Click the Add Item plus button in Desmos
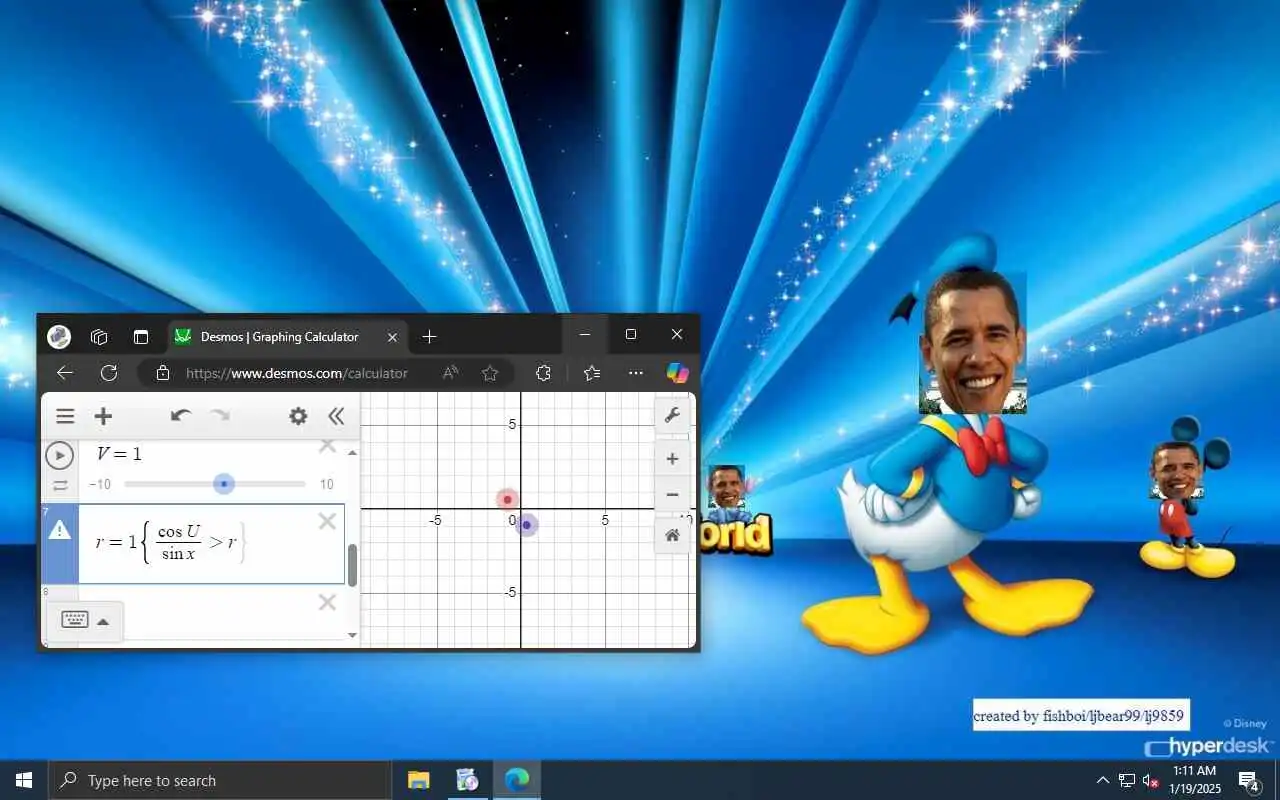This screenshot has width=1280, height=800. coord(103,416)
